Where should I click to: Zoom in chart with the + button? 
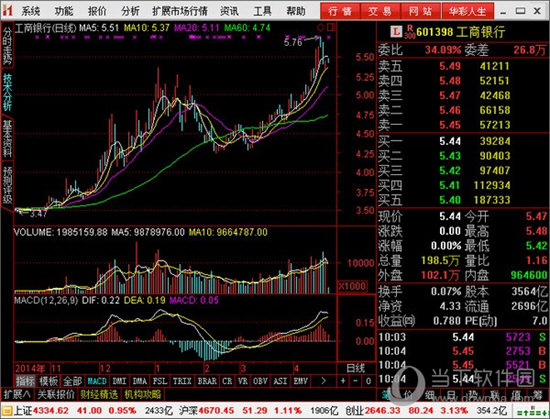(x=343, y=381)
